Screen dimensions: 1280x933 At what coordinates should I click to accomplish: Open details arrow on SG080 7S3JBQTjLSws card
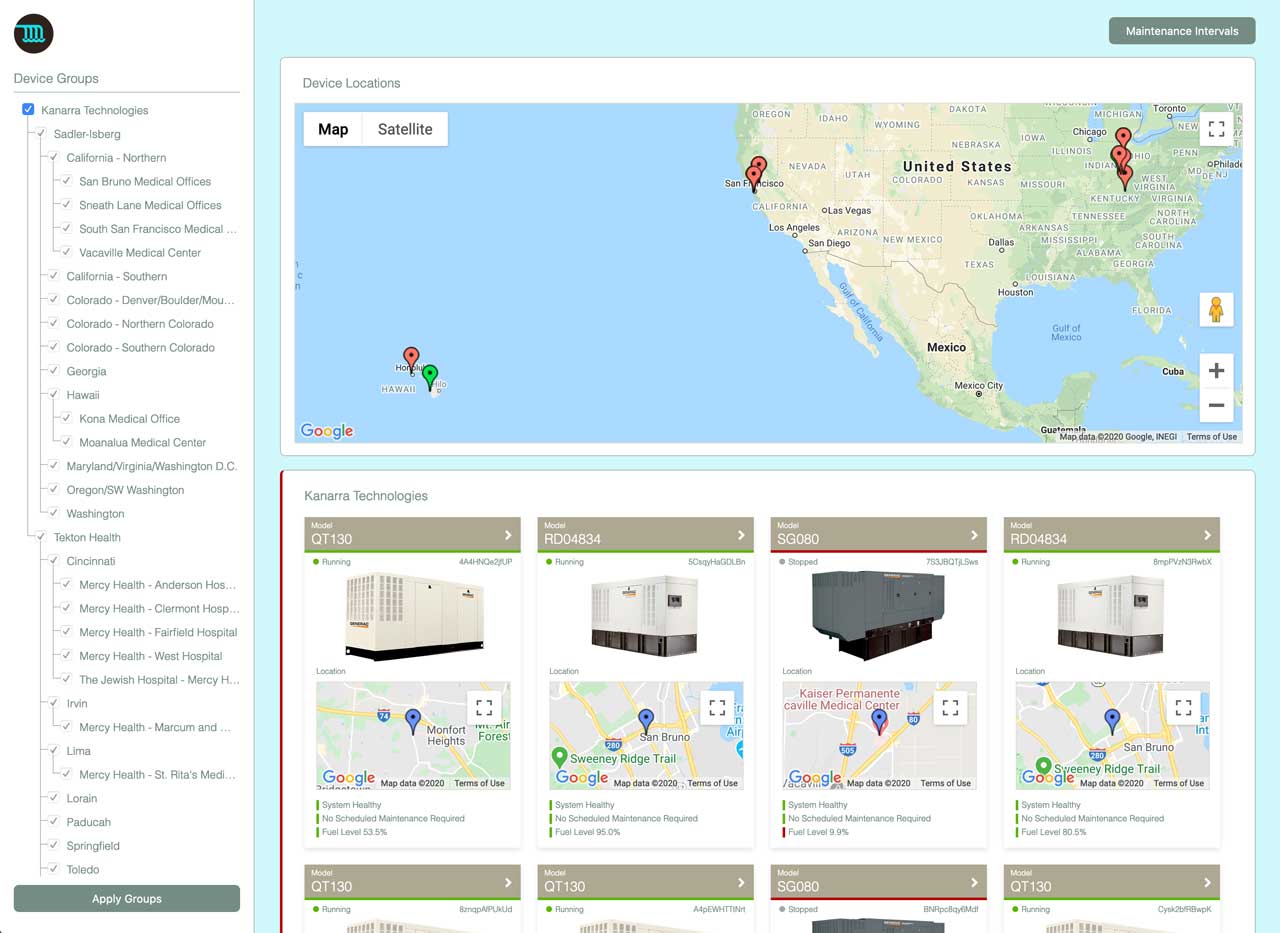[x=974, y=535]
